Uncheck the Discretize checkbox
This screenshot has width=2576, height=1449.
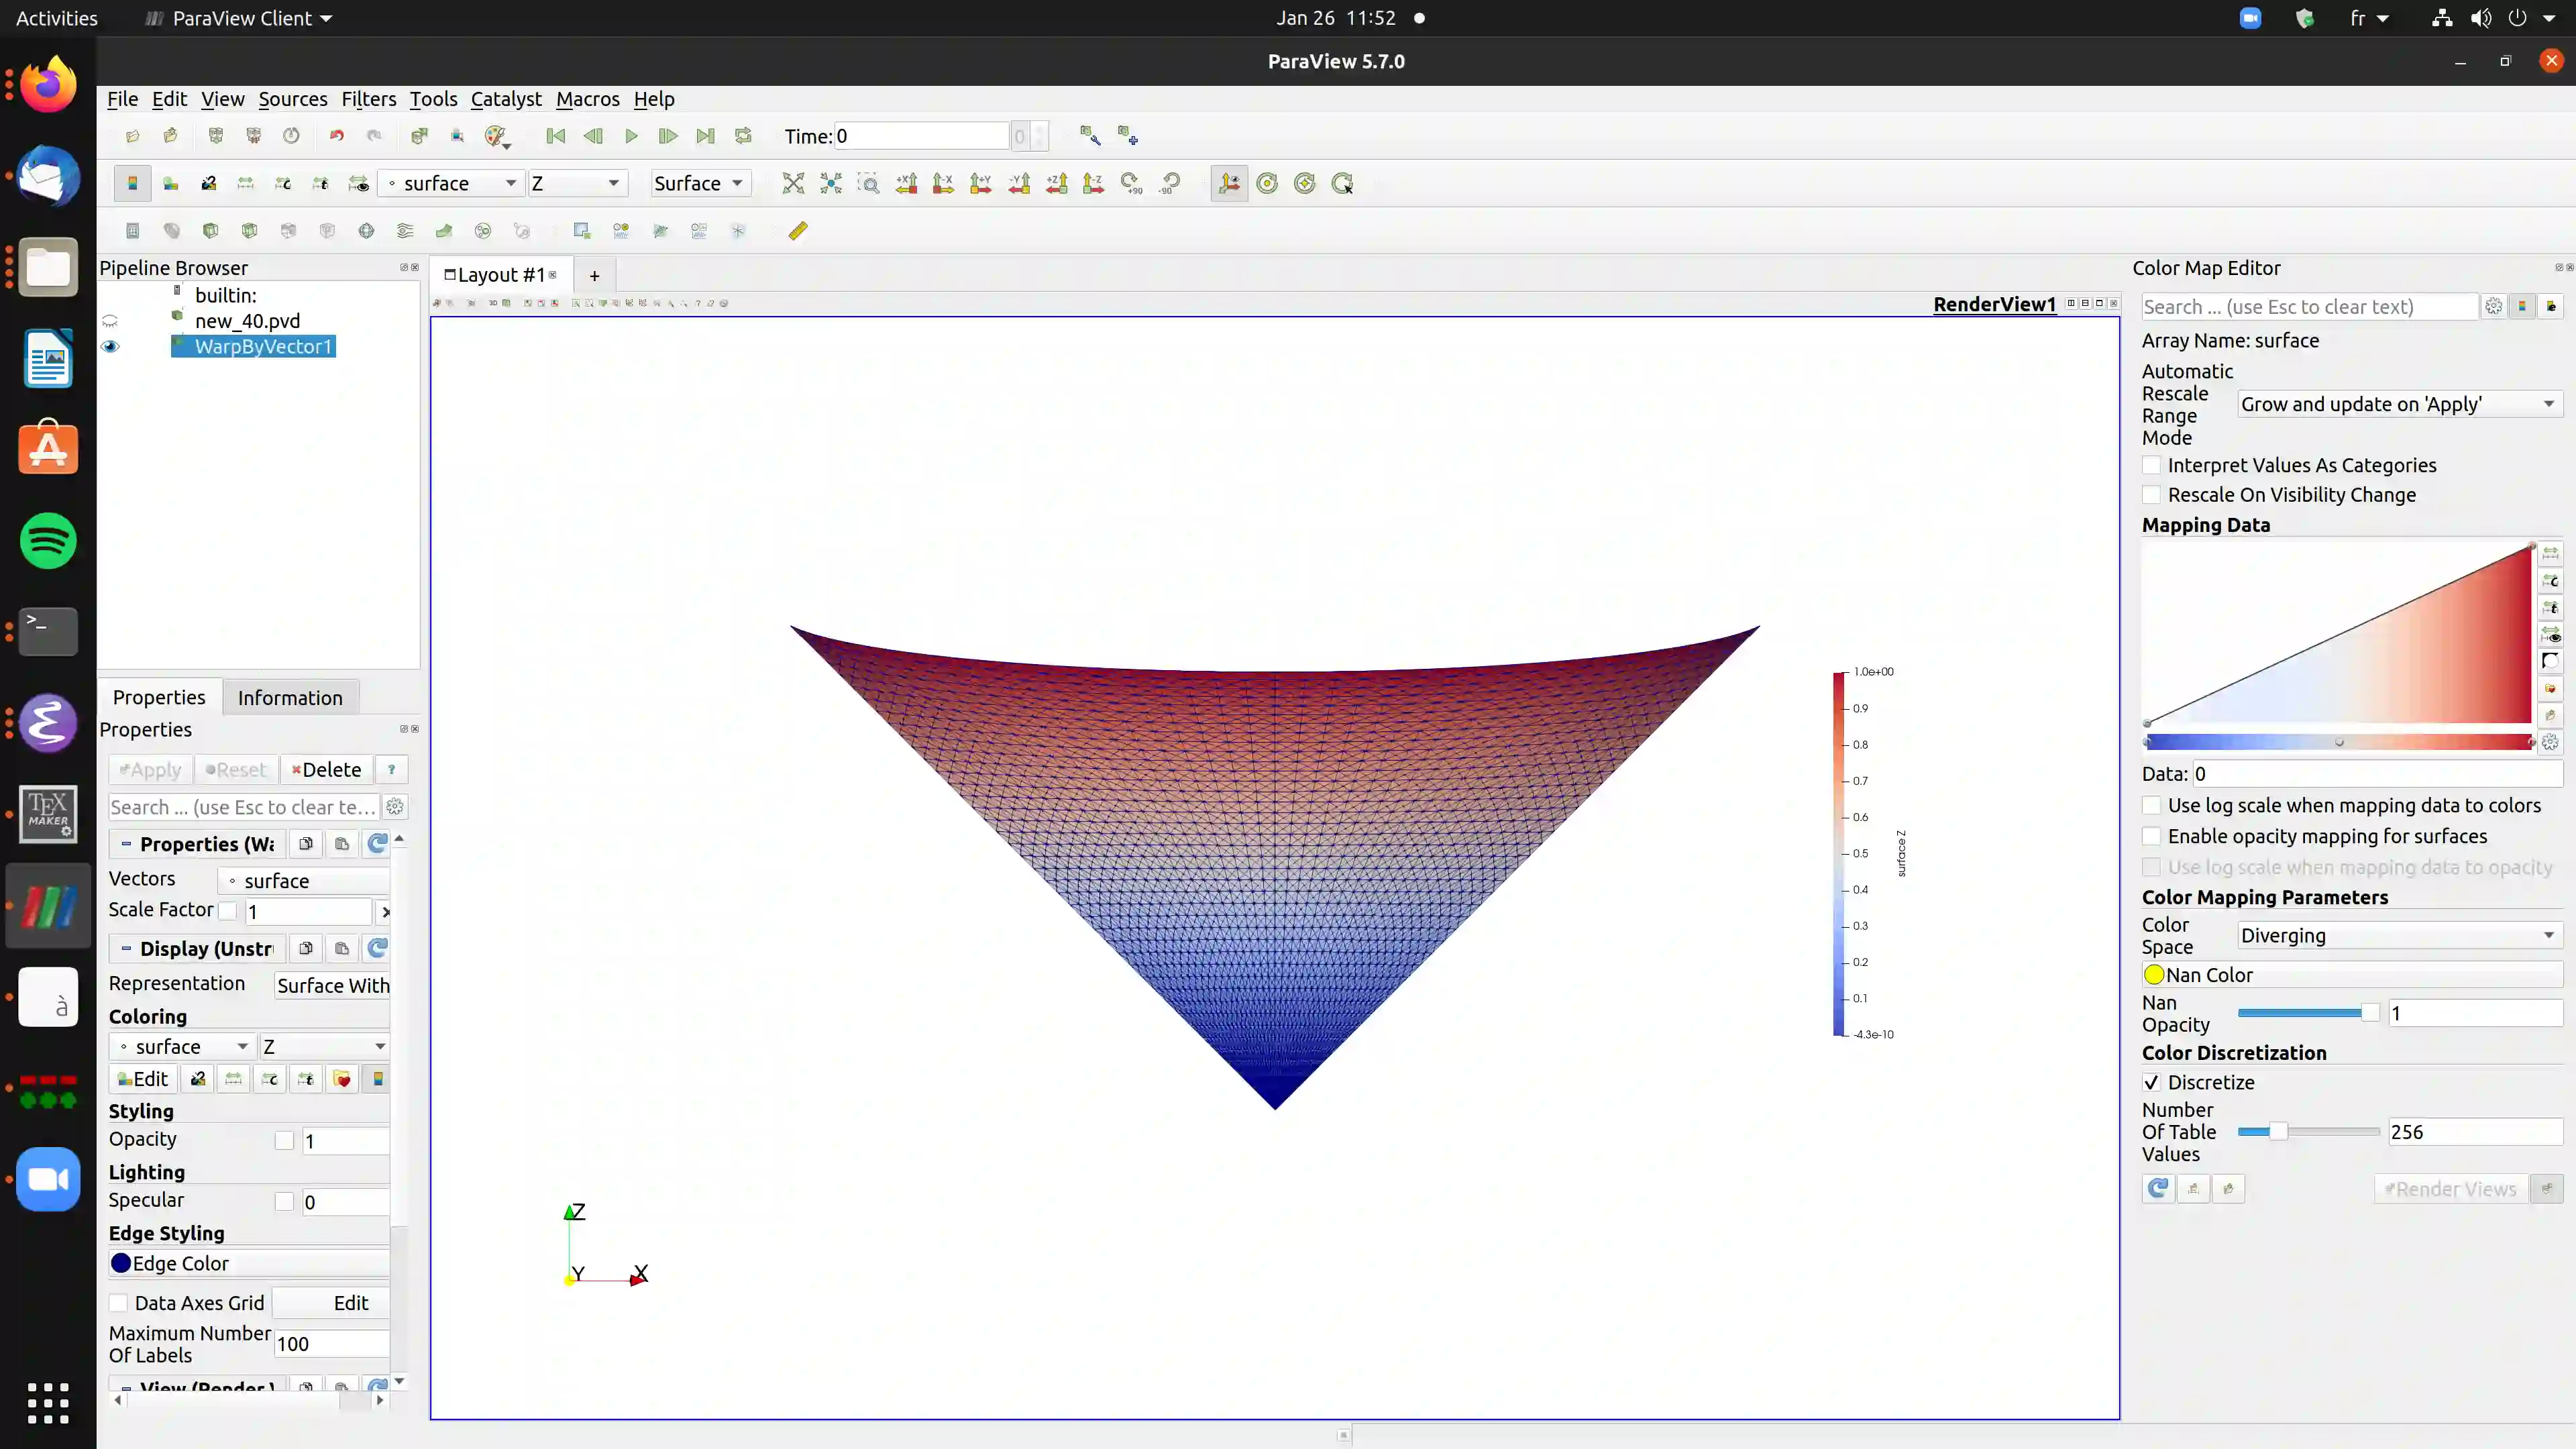point(2152,1082)
